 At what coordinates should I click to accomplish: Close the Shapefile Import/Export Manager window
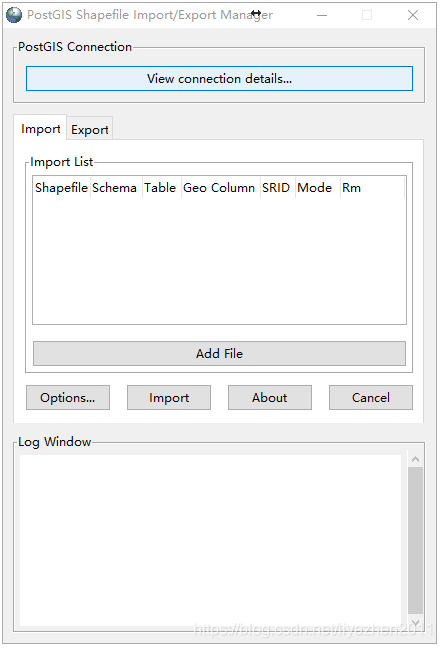click(x=413, y=15)
